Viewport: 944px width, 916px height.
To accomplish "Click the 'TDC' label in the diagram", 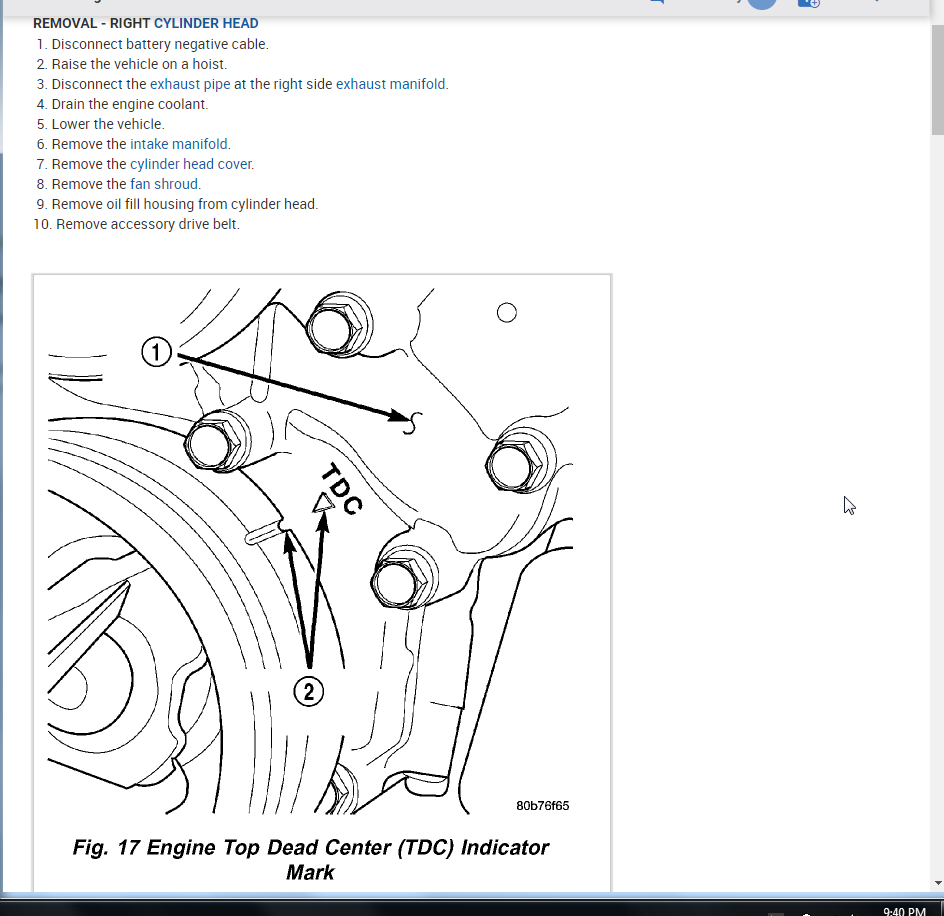I will pyautogui.click(x=341, y=488).
